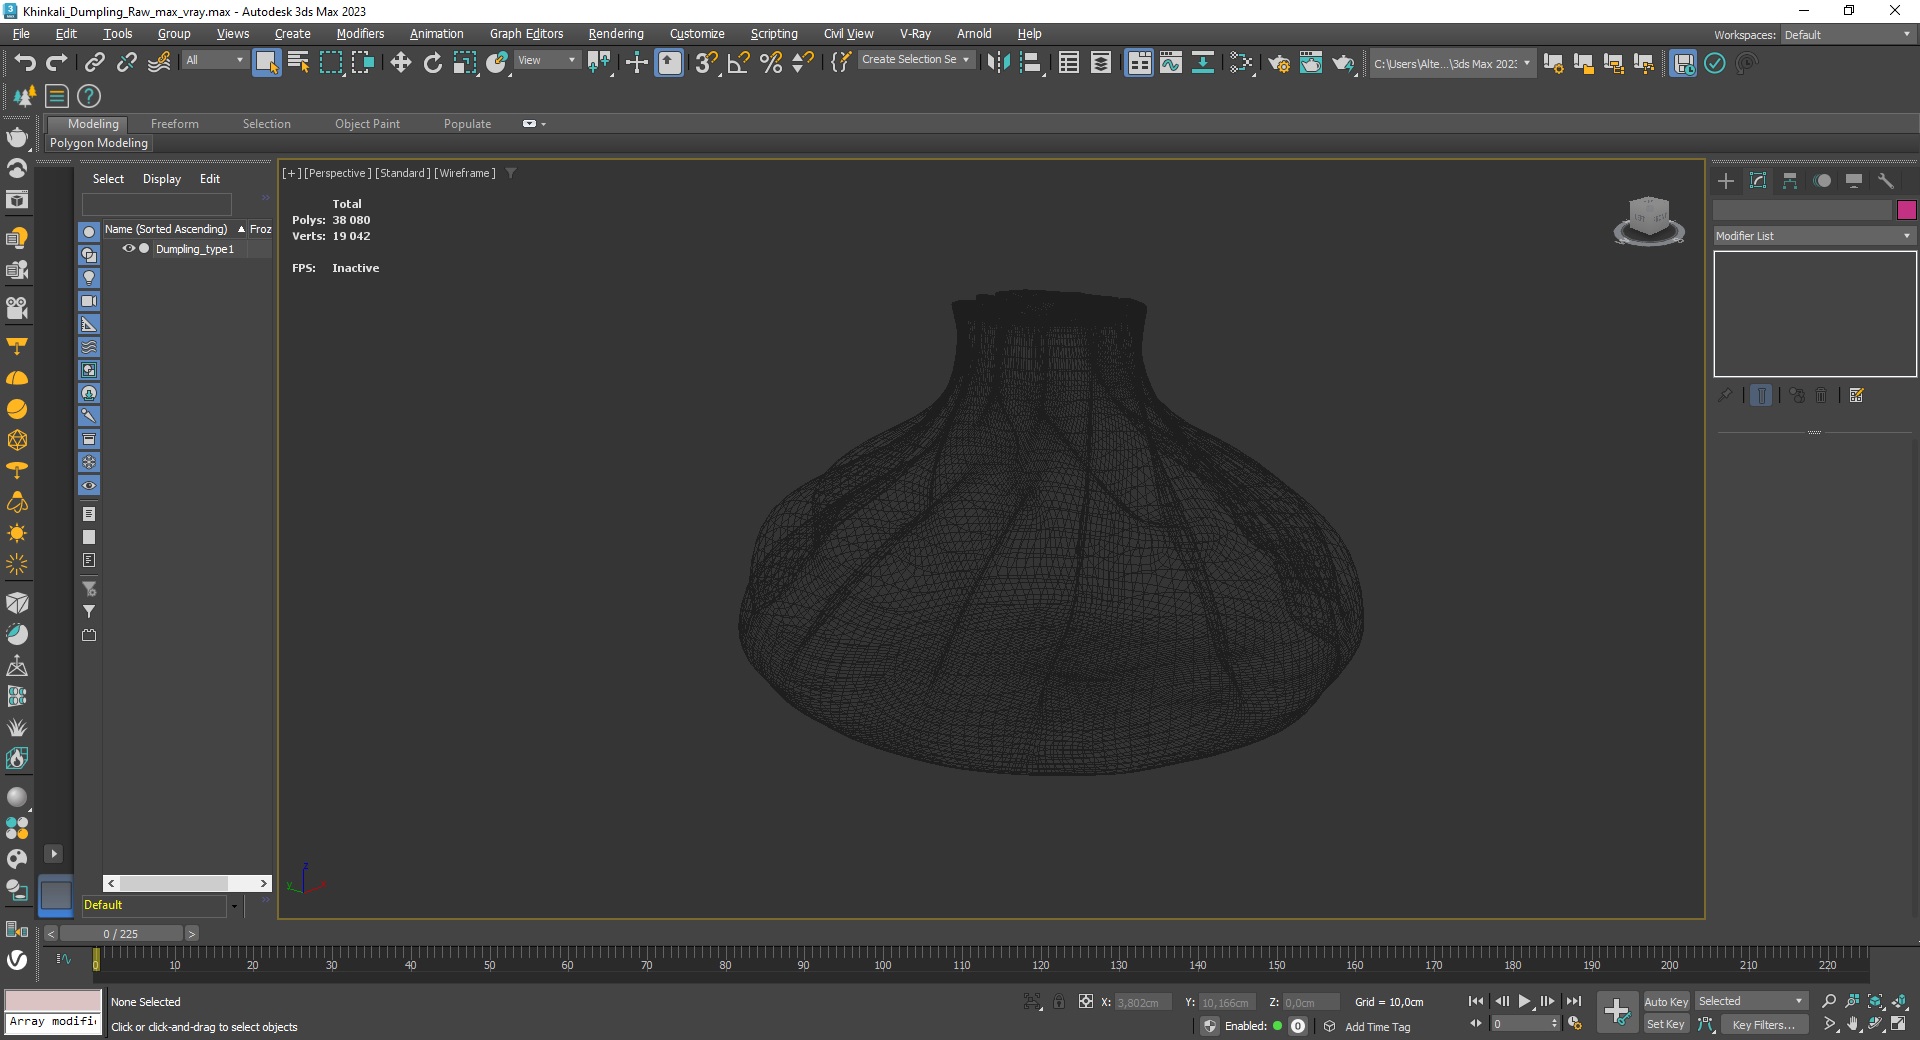
Task: Open the selection filter 'All' dropdown
Action: pos(215,60)
